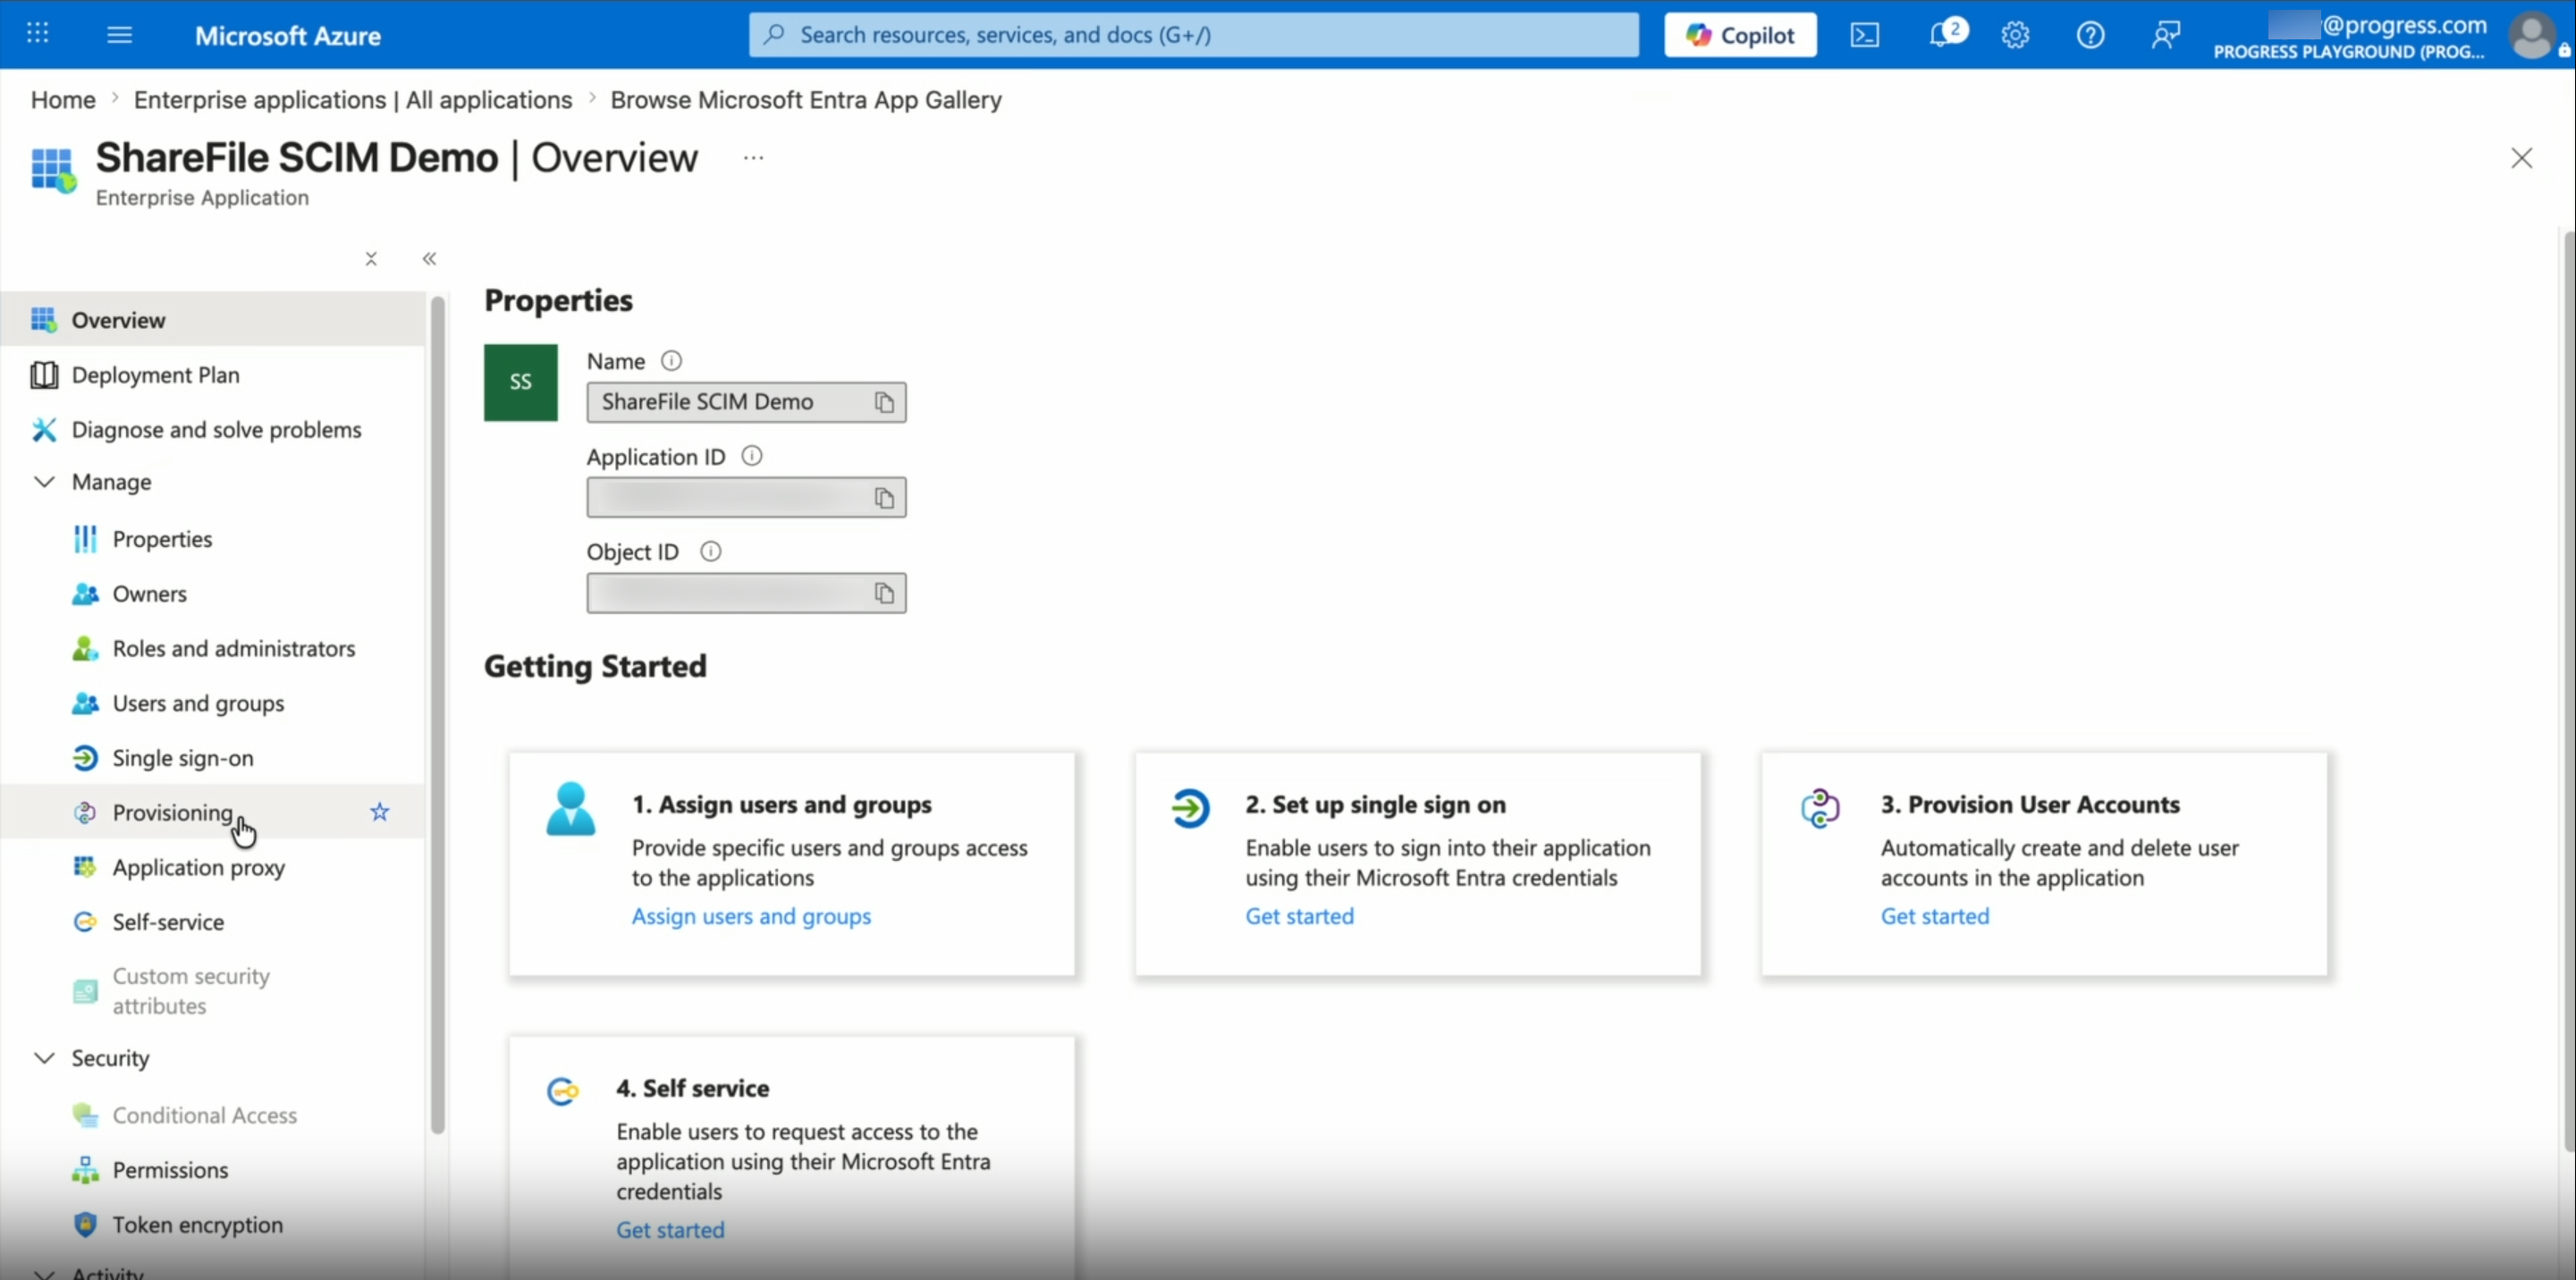The image size is (2576, 1280).
Task: Click the Assign users and groups card icon
Action: [570, 809]
